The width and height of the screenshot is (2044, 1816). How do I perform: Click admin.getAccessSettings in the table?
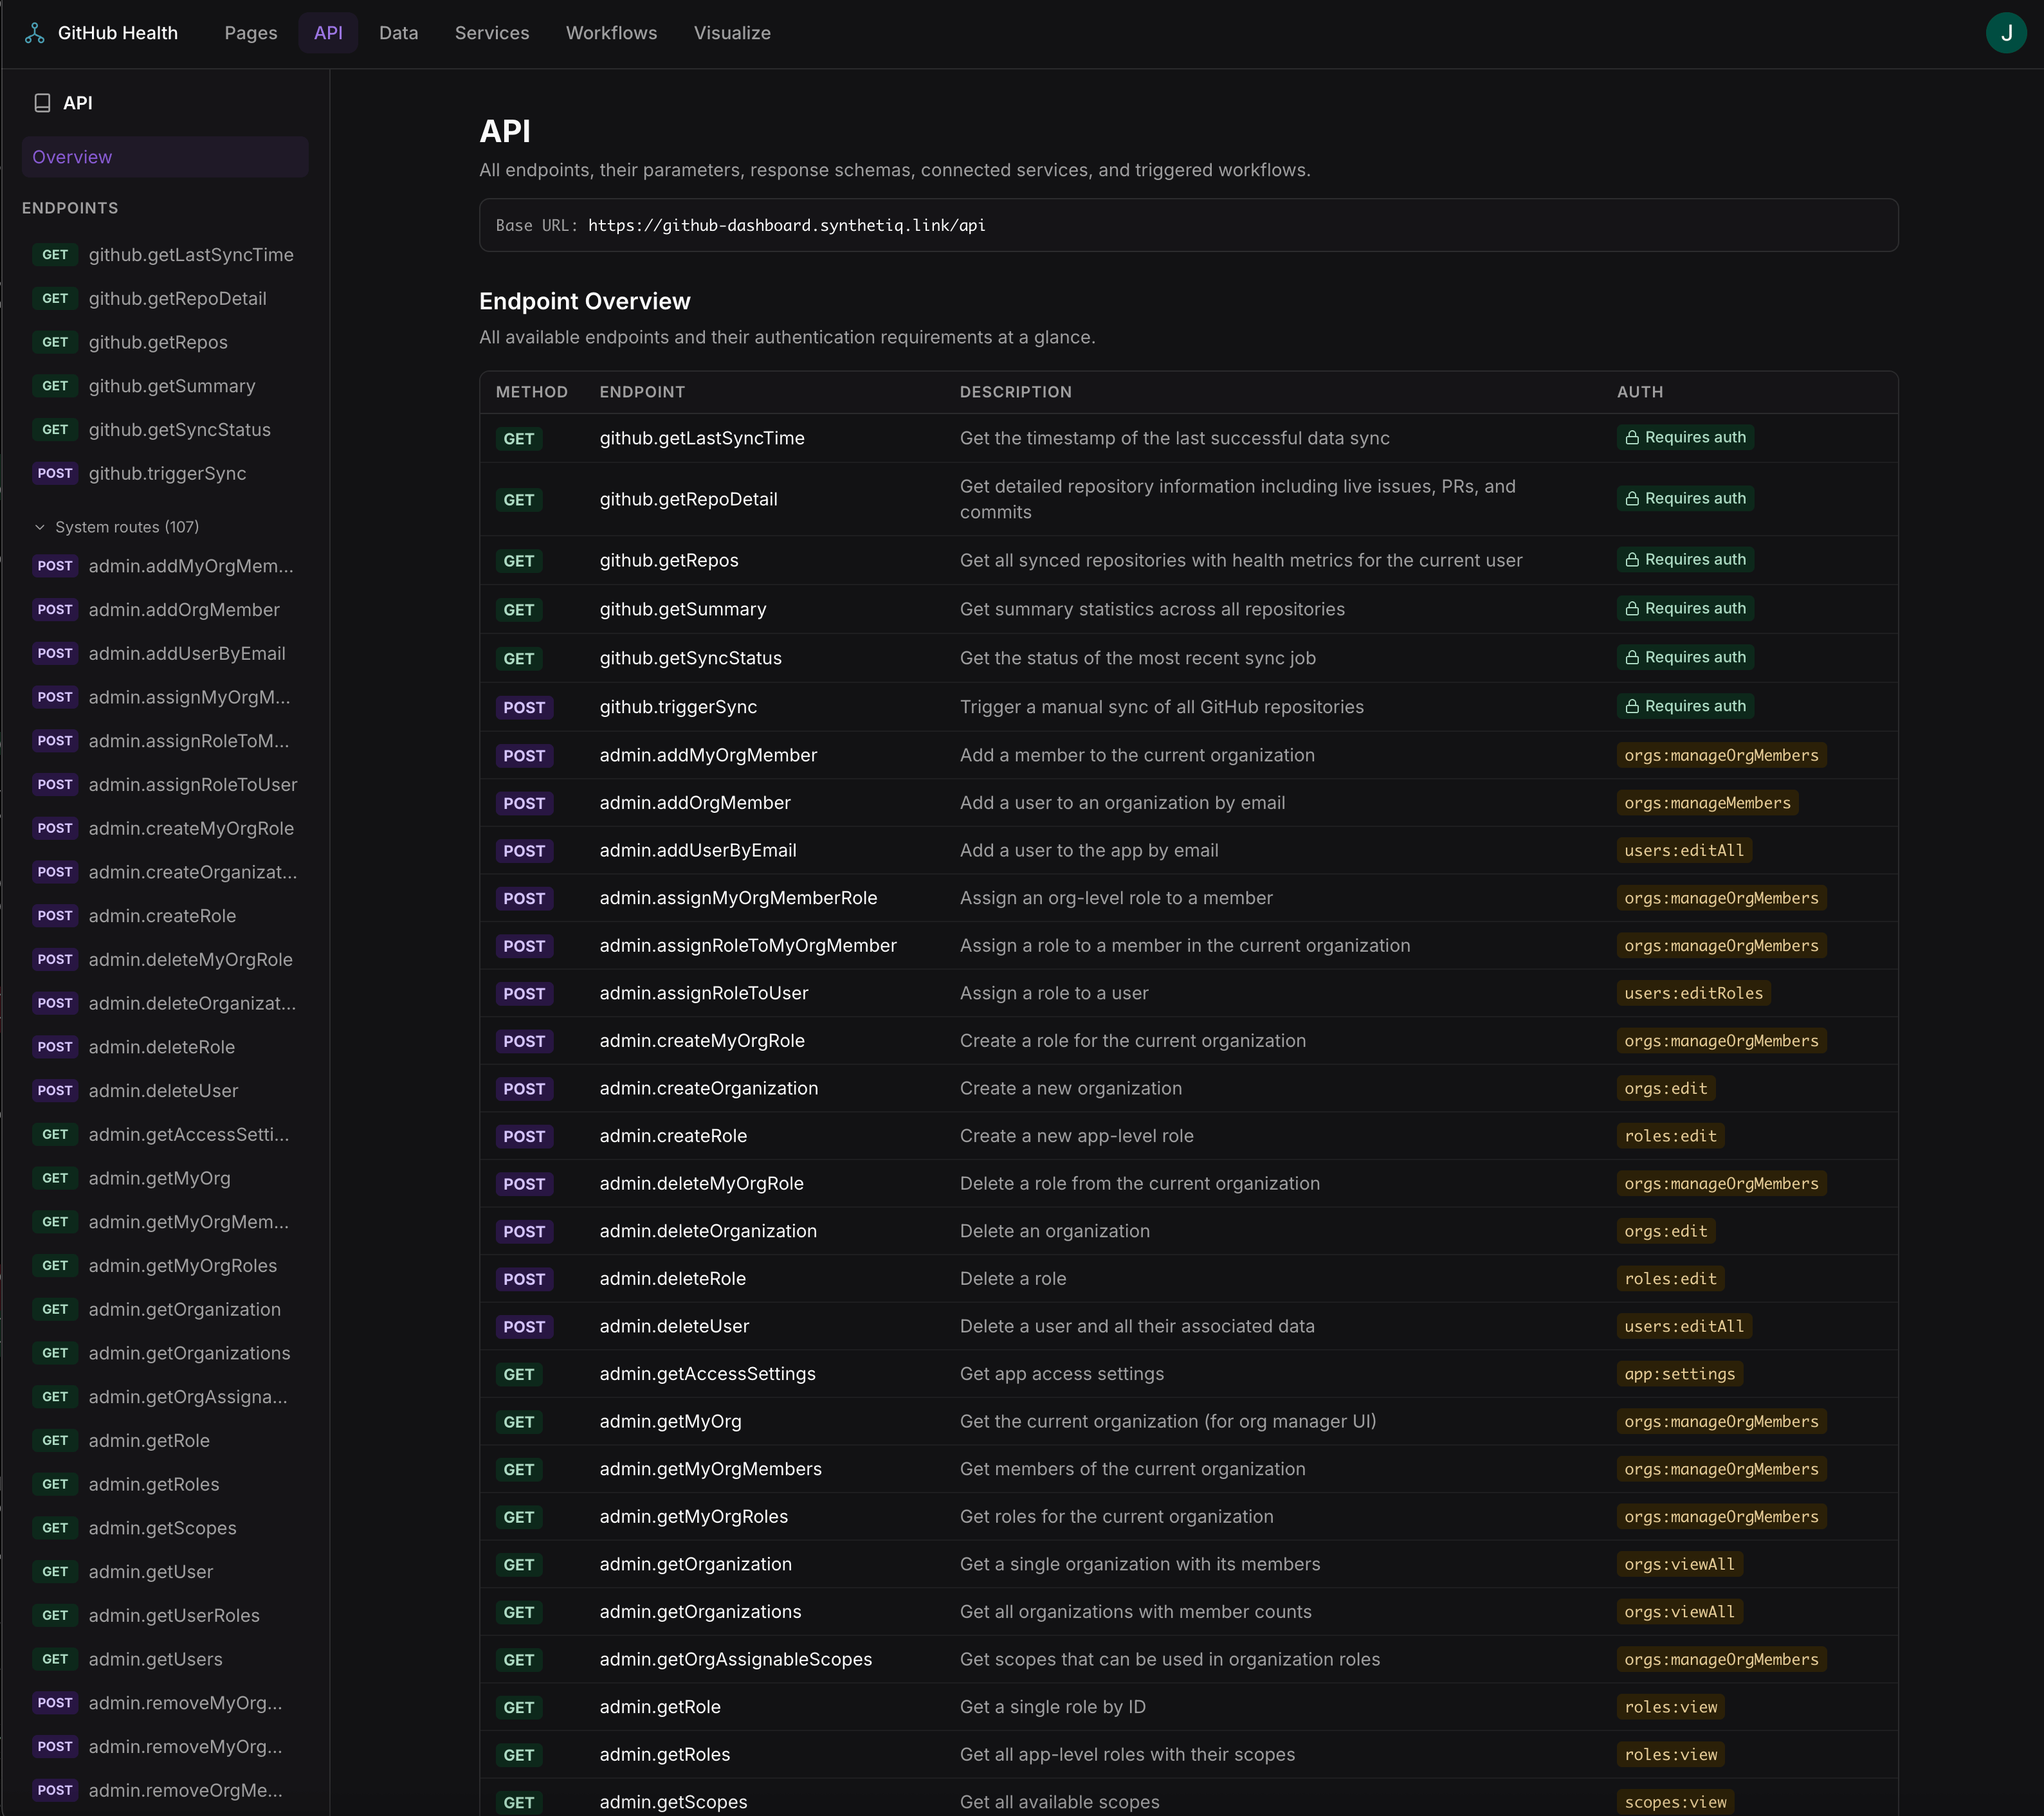[x=708, y=1374]
